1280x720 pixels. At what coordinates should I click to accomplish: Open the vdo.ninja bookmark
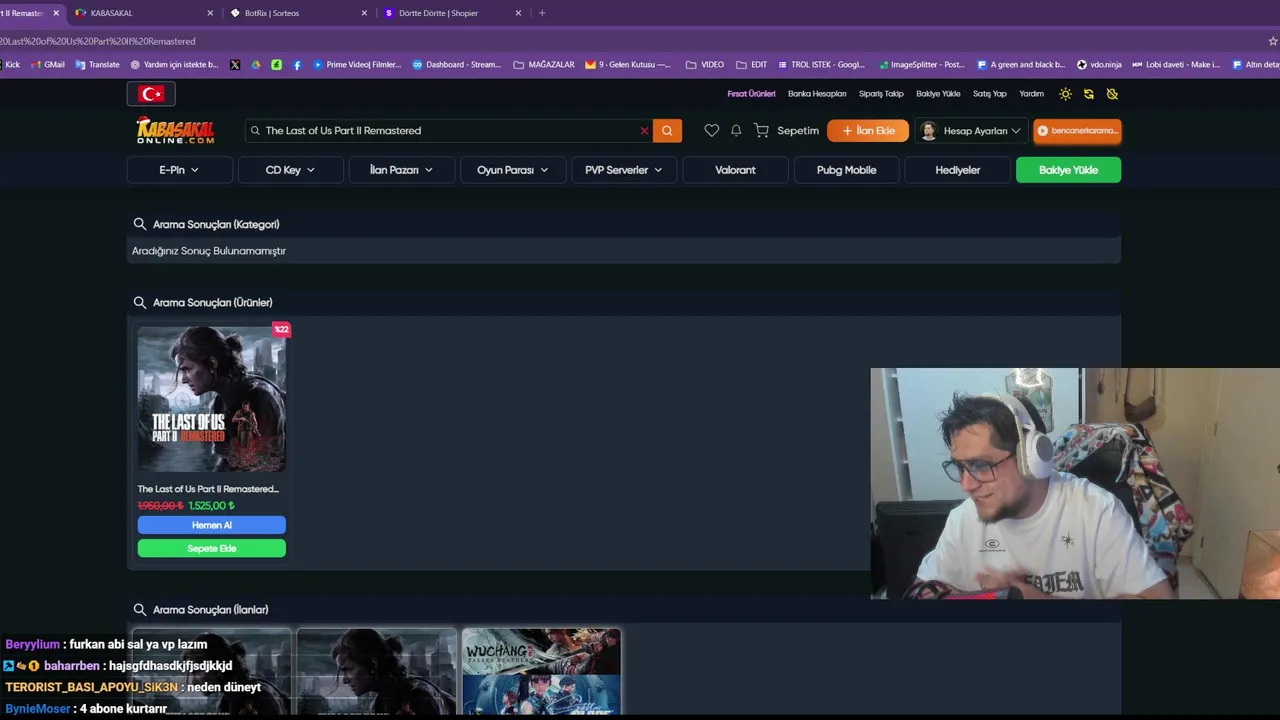[x=1099, y=64]
